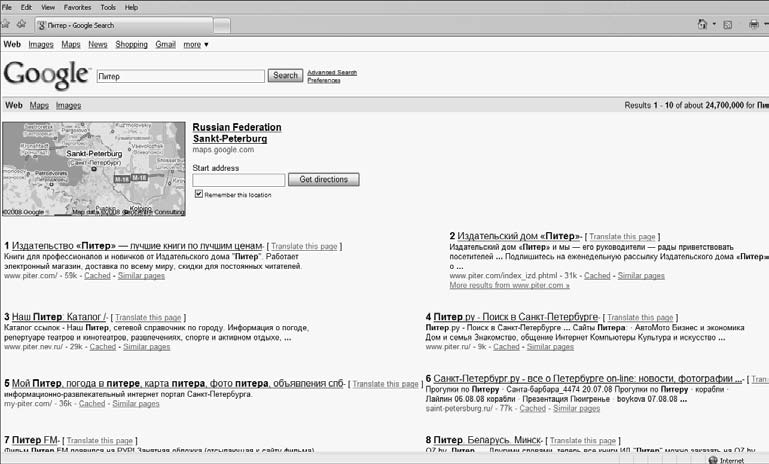Open Similar pages for piter.com/index_izd.phtml
The height and width of the screenshot is (464, 769).
pyautogui.click(x=641, y=276)
